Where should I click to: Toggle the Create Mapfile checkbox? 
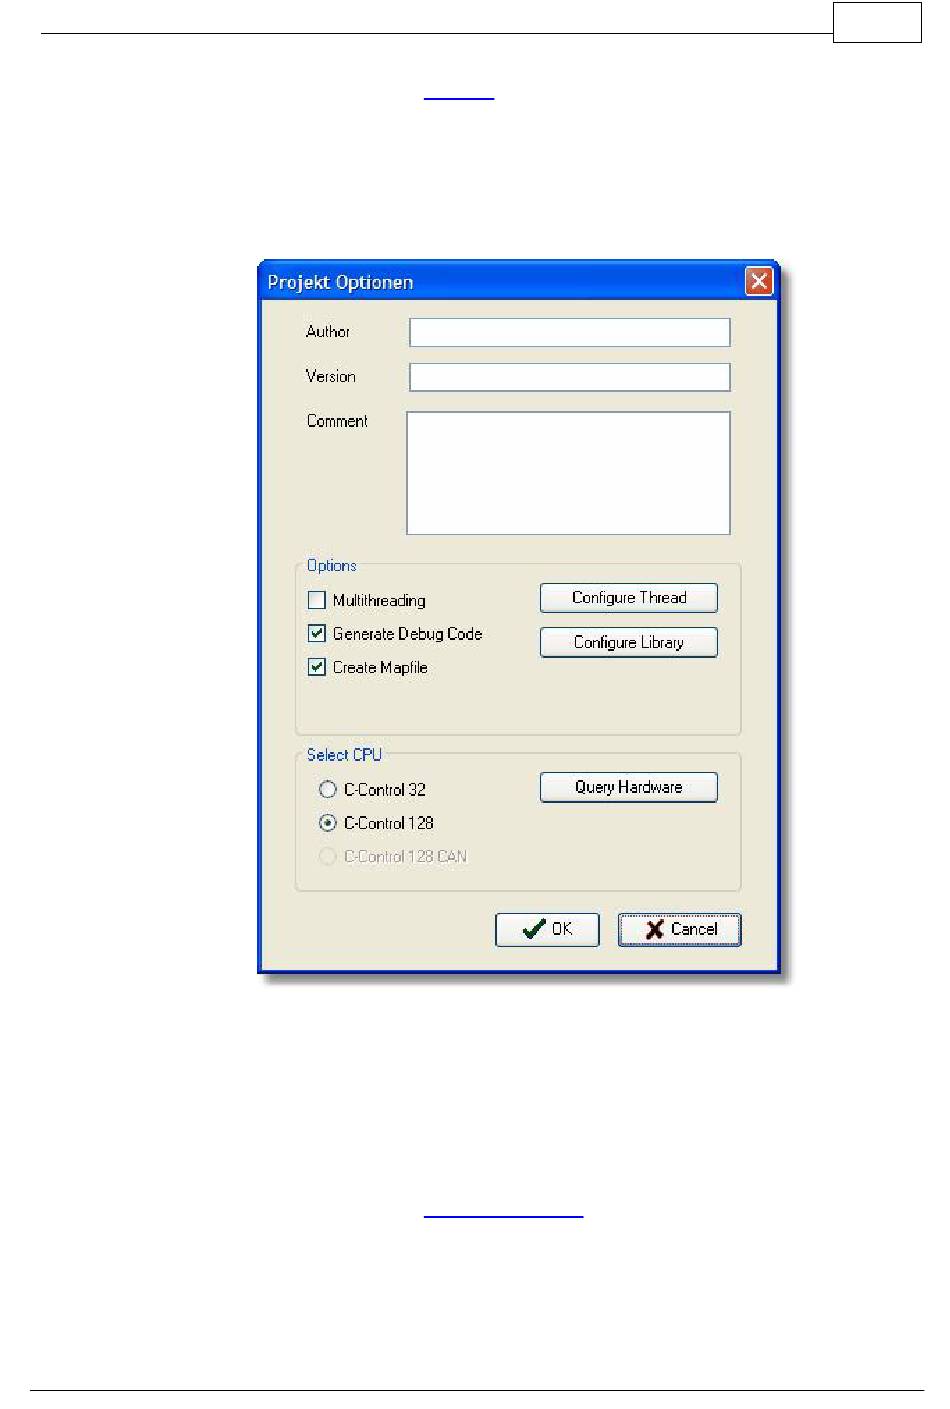pos(317,667)
